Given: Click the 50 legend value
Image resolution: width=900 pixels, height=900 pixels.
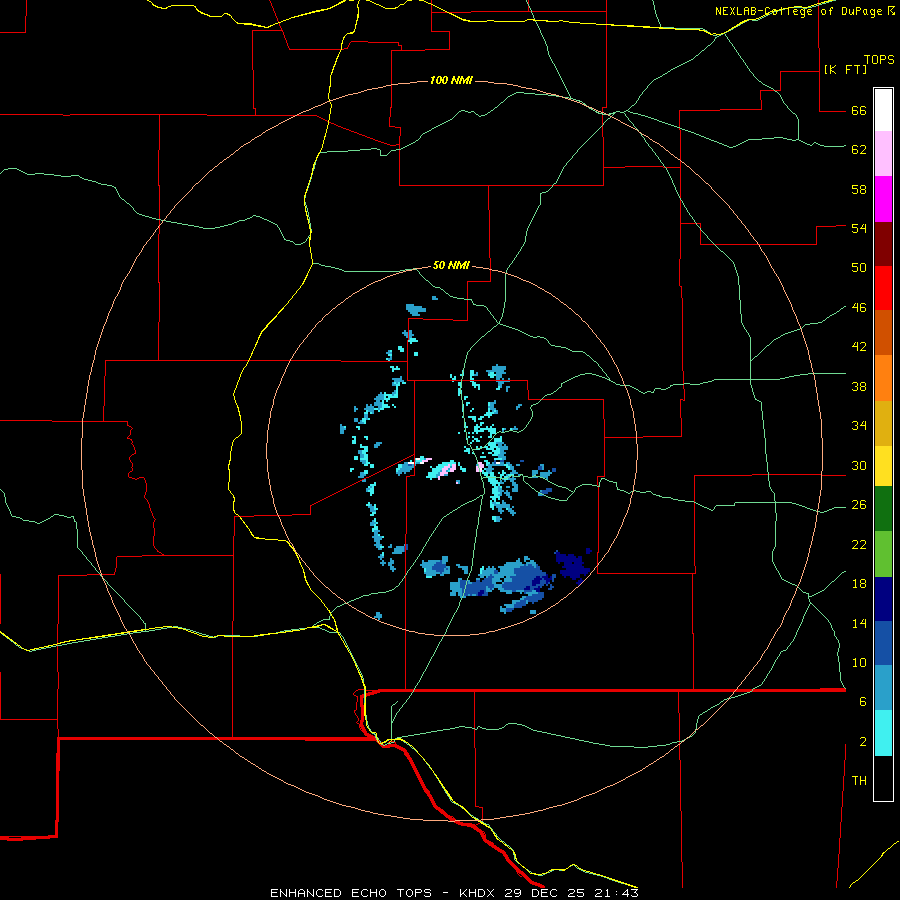Looking at the screenshot, I should click(x=859, y=268).
